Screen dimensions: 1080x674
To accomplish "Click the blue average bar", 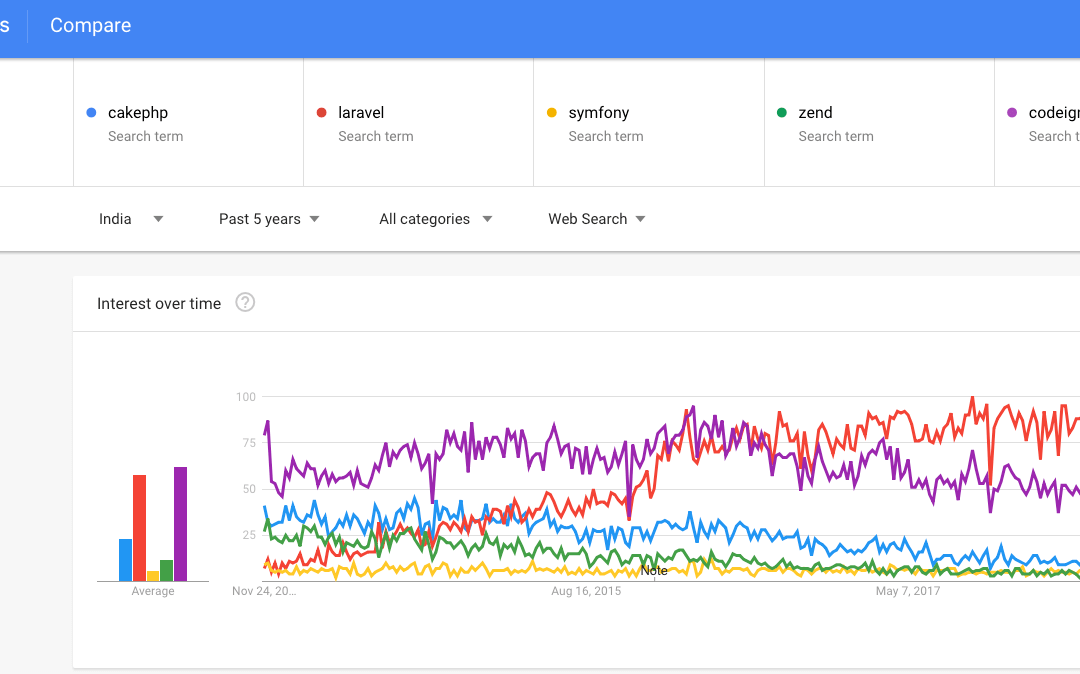I will 125,560.
